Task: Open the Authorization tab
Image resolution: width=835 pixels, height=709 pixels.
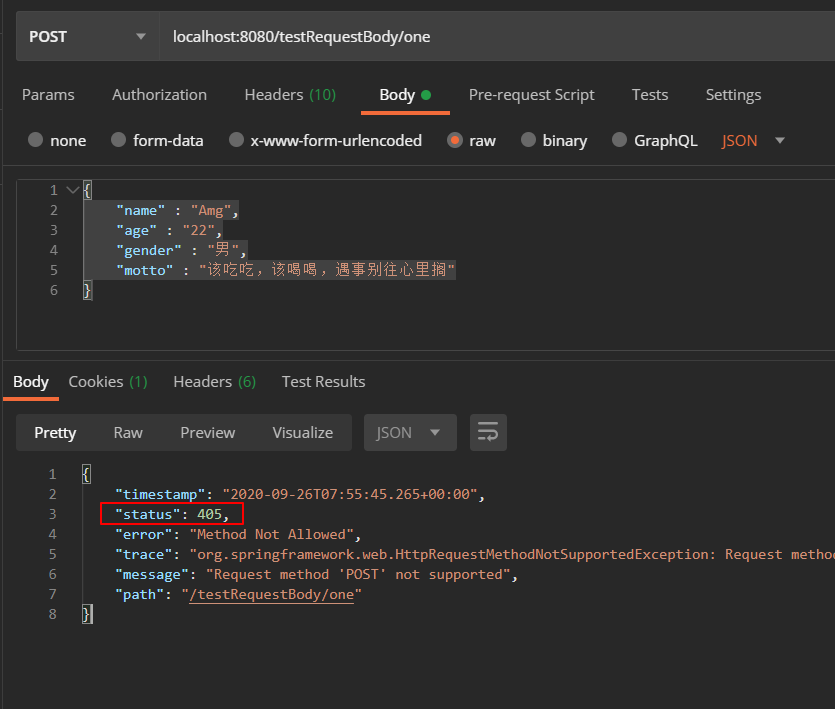Action: [159, 95]
